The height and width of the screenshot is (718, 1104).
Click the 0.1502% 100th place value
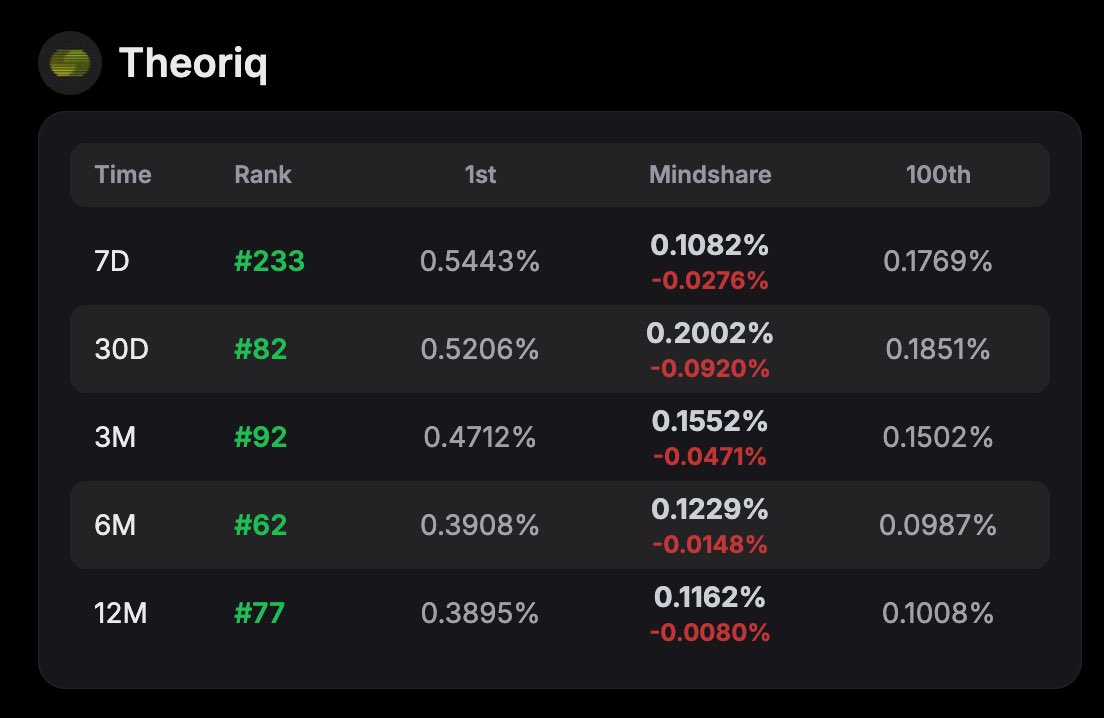[x=938, y=437]
